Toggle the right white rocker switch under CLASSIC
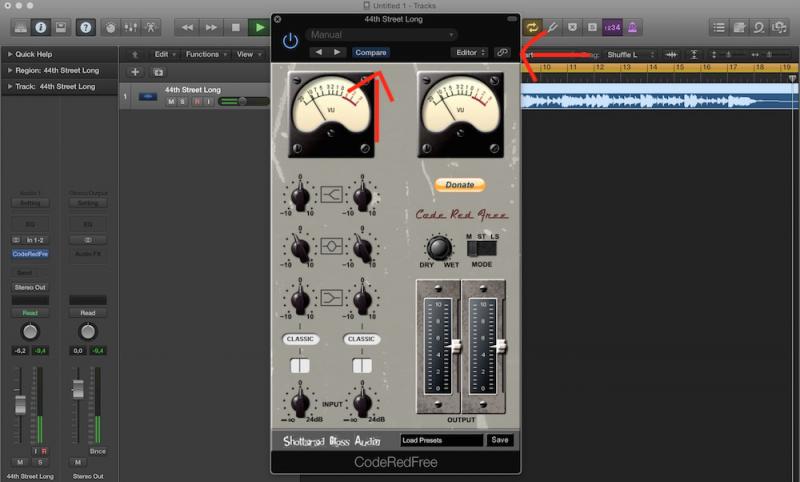This screenshot has width=800, height=482. point(362,365)
